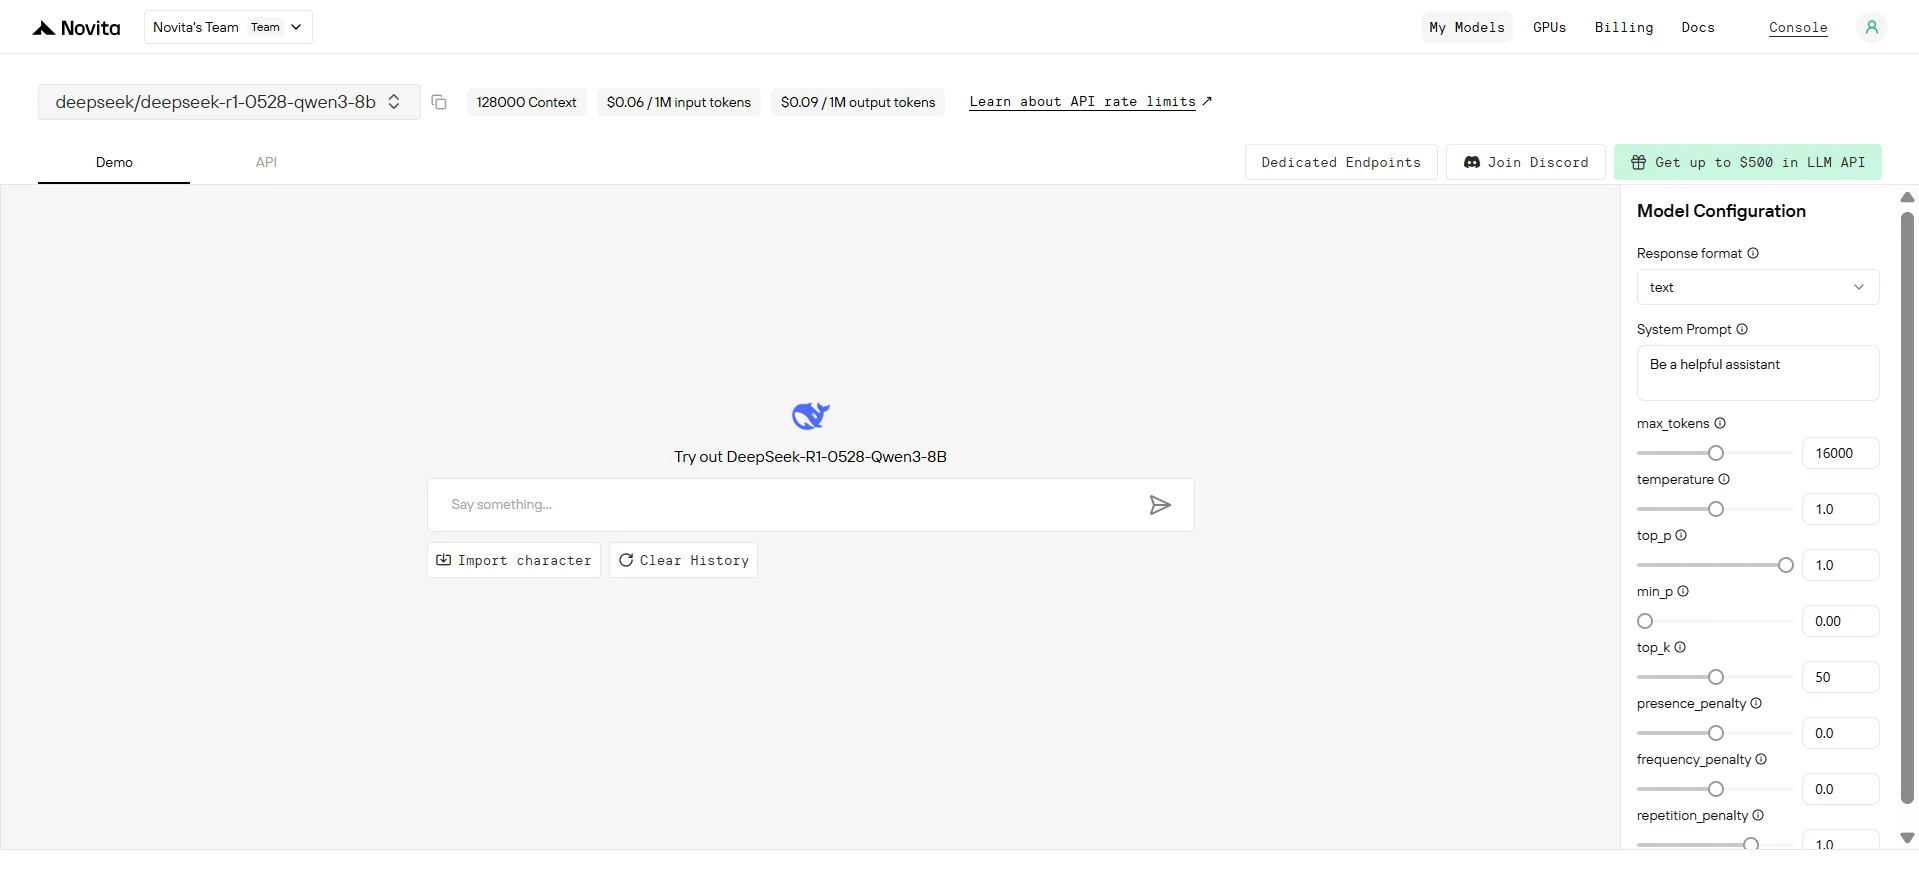Click the Dedicated Endpoints button
The width and height of the screenshot is (1919, 869).
tap(1341, 162)
